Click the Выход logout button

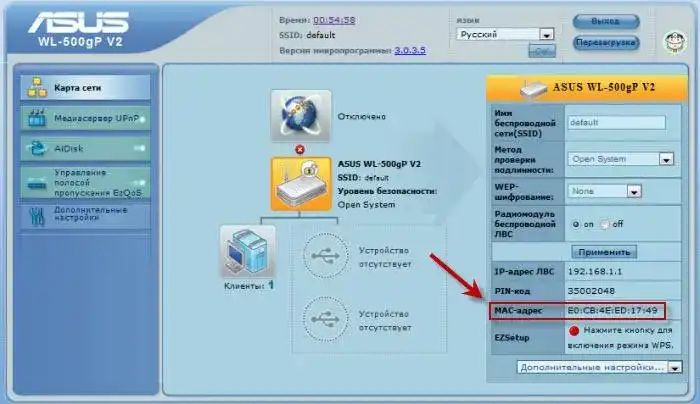coord(605,21)
